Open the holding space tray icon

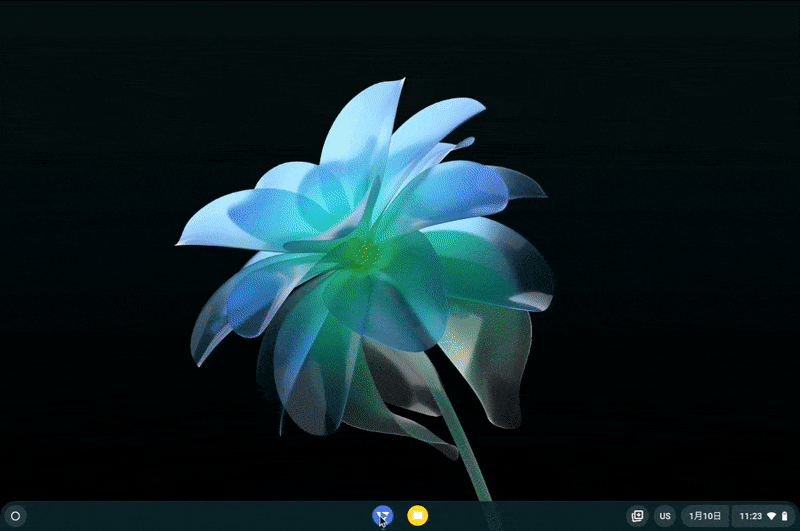pyautogui.click(x=637, y=516)
